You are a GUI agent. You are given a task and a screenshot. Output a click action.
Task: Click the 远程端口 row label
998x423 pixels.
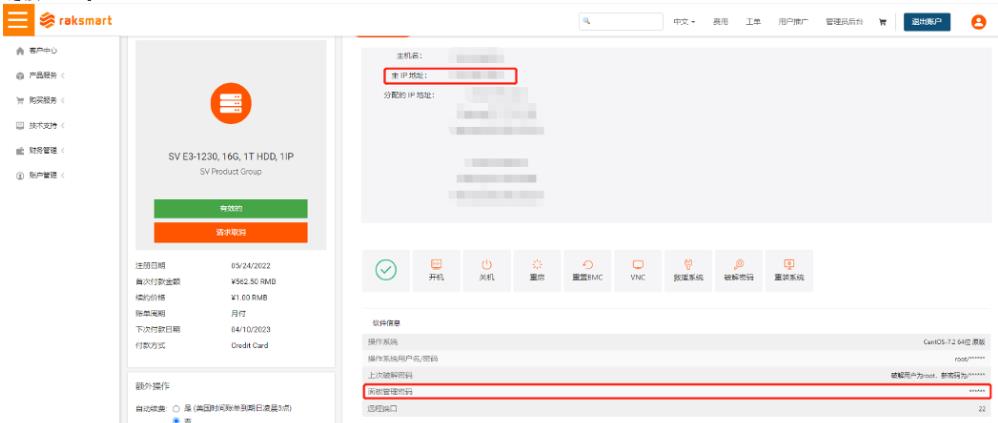click(x=383, y=408)
